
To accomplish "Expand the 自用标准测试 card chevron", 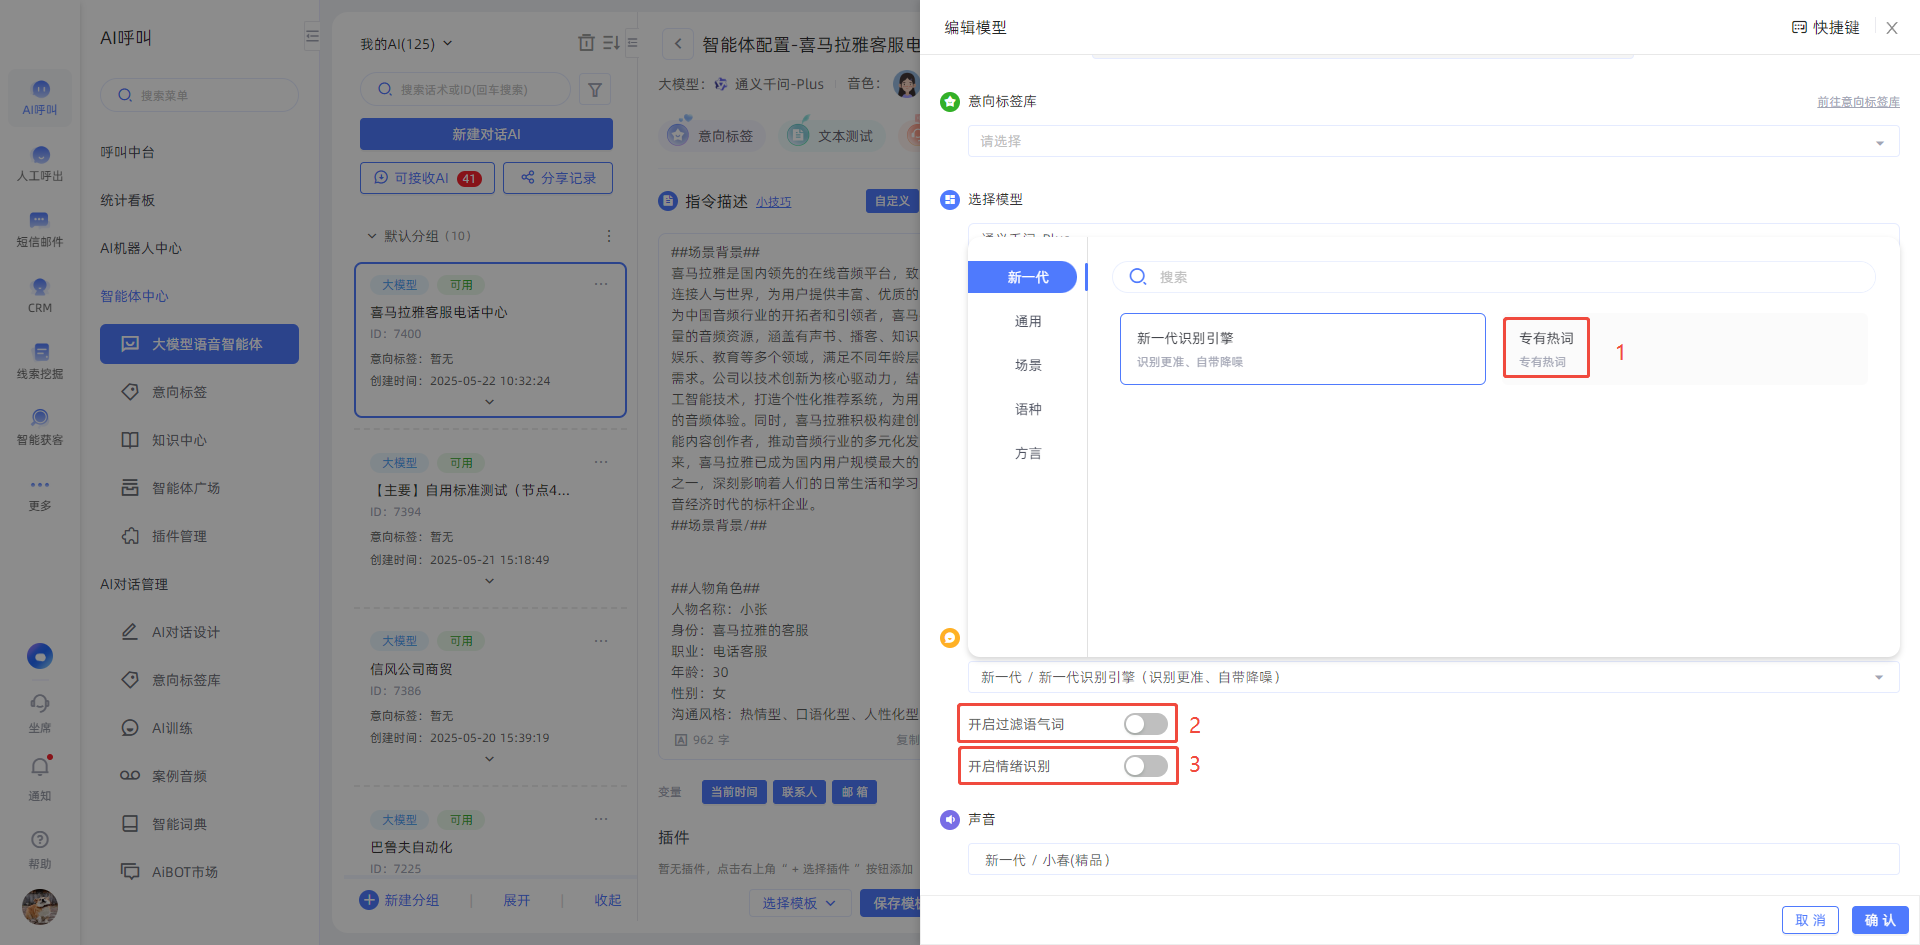I will [489, 581].
